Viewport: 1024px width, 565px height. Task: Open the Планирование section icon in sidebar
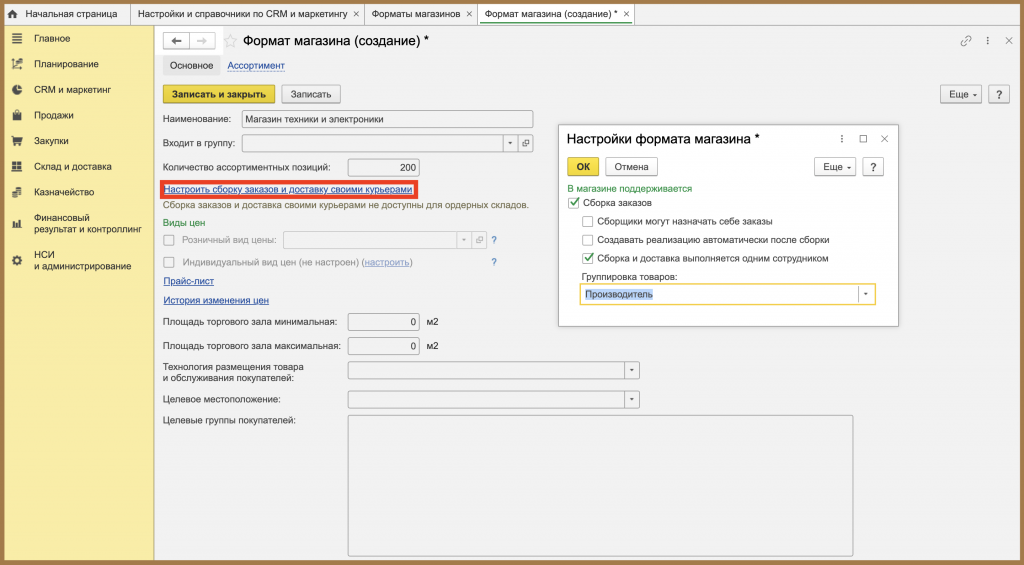[17, 64]
